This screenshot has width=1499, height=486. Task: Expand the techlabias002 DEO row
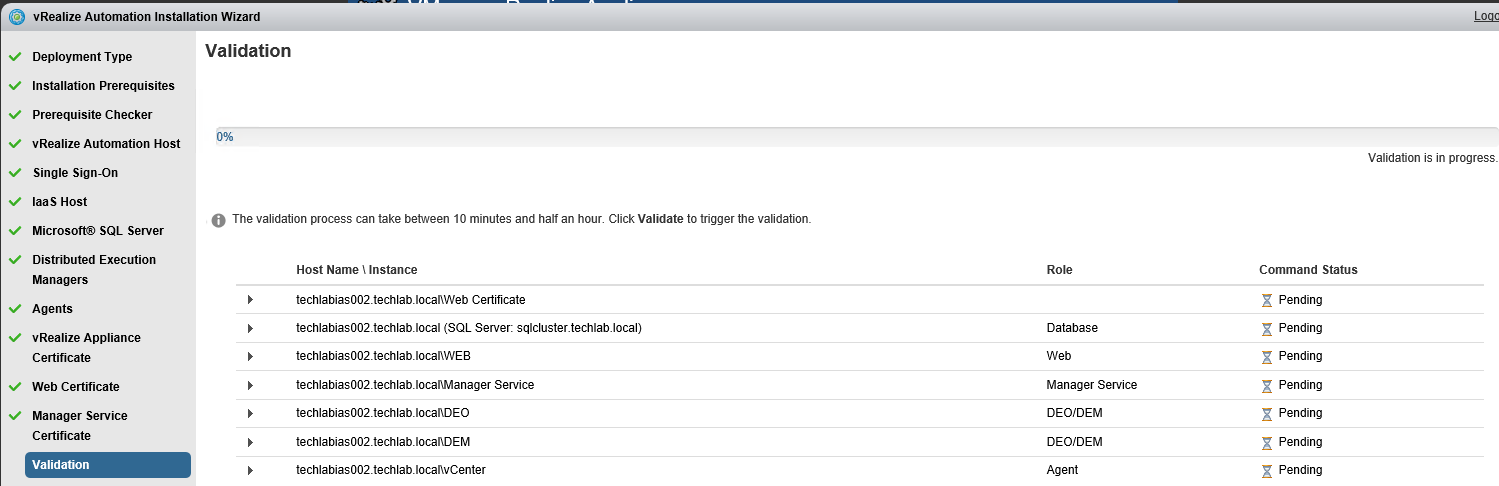(250, 413)
